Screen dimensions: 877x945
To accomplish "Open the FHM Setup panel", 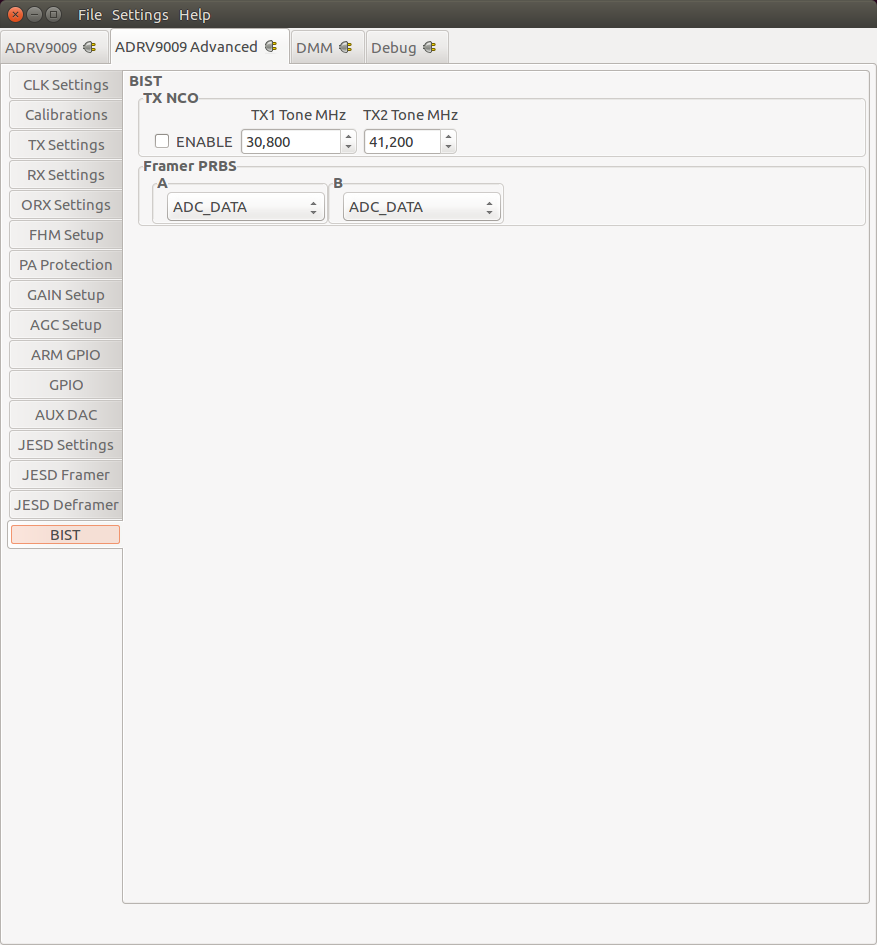I will coord(65,235).
